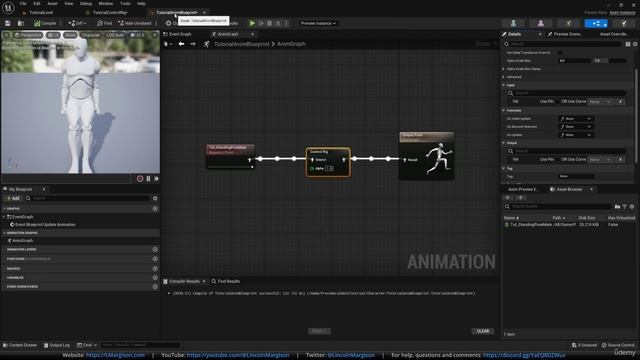Switch to the Event Graph tab
Screen dimensions: 640x360
(x=180, y=34)
